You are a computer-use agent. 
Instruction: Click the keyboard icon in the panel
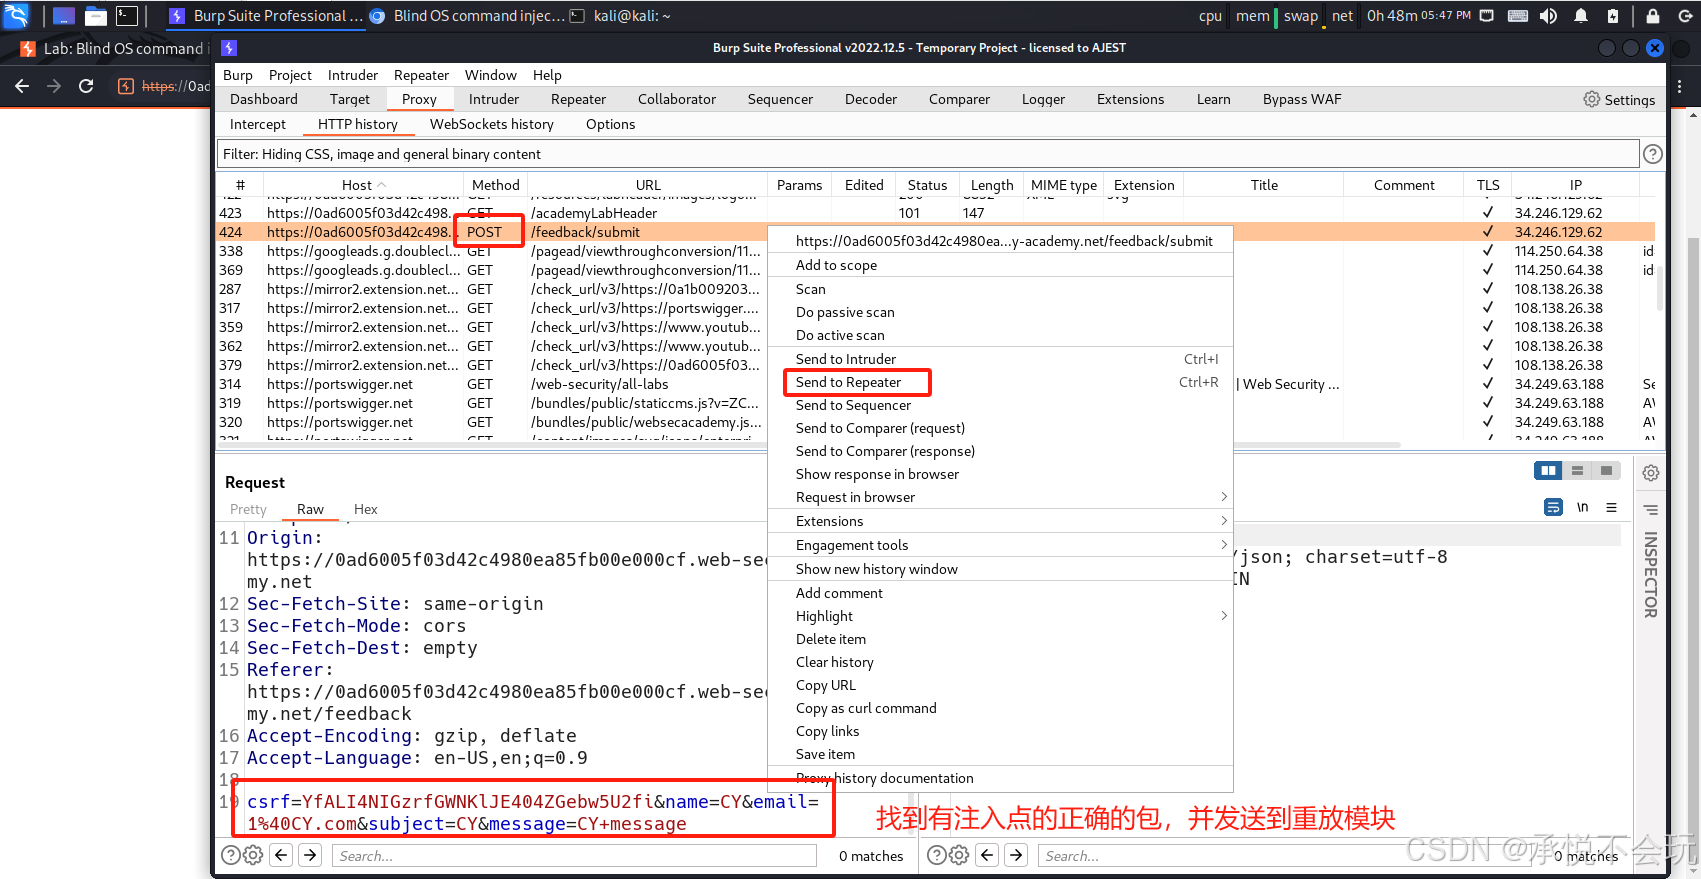coord(1517,16)
